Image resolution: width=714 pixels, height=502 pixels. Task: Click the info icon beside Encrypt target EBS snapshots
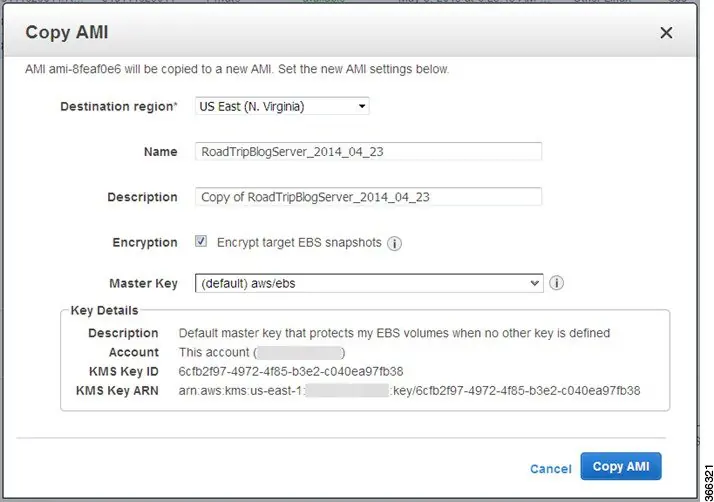click(x=394, y=243)
